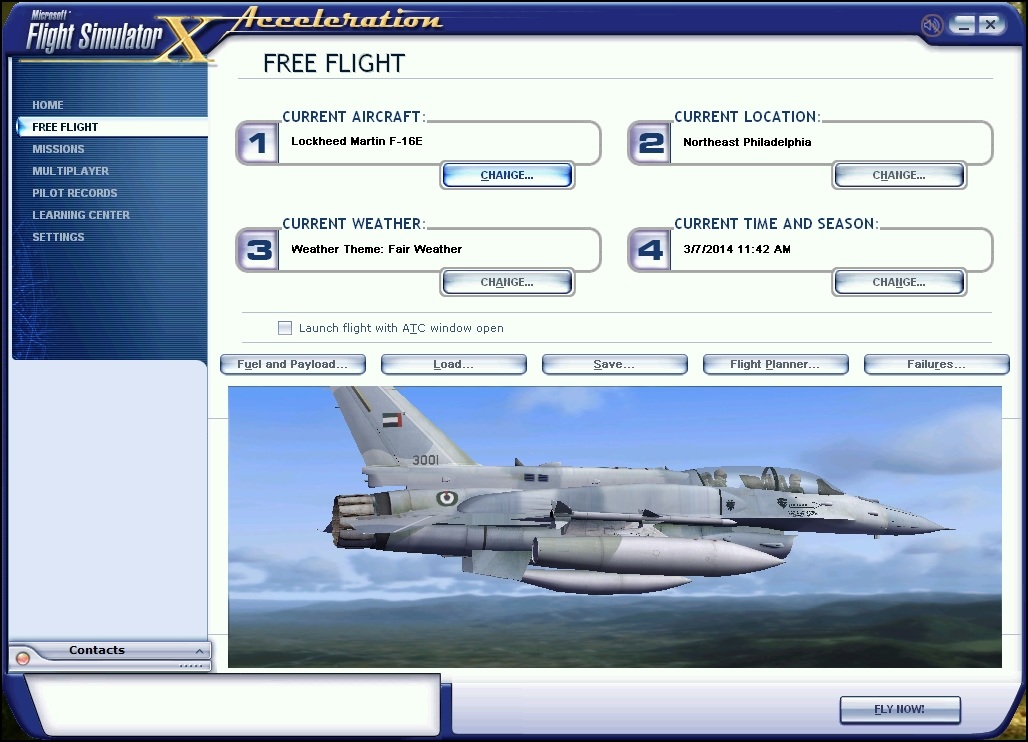Screen dimensions: 1028x742
Task: Change the current aircraft
Action: (507, 175)
